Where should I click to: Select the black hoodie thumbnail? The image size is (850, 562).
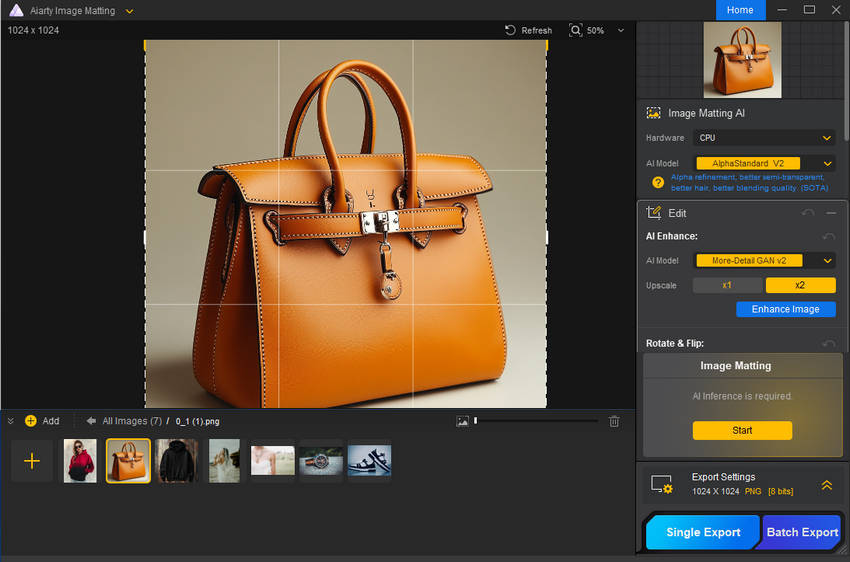pos(176,461)
